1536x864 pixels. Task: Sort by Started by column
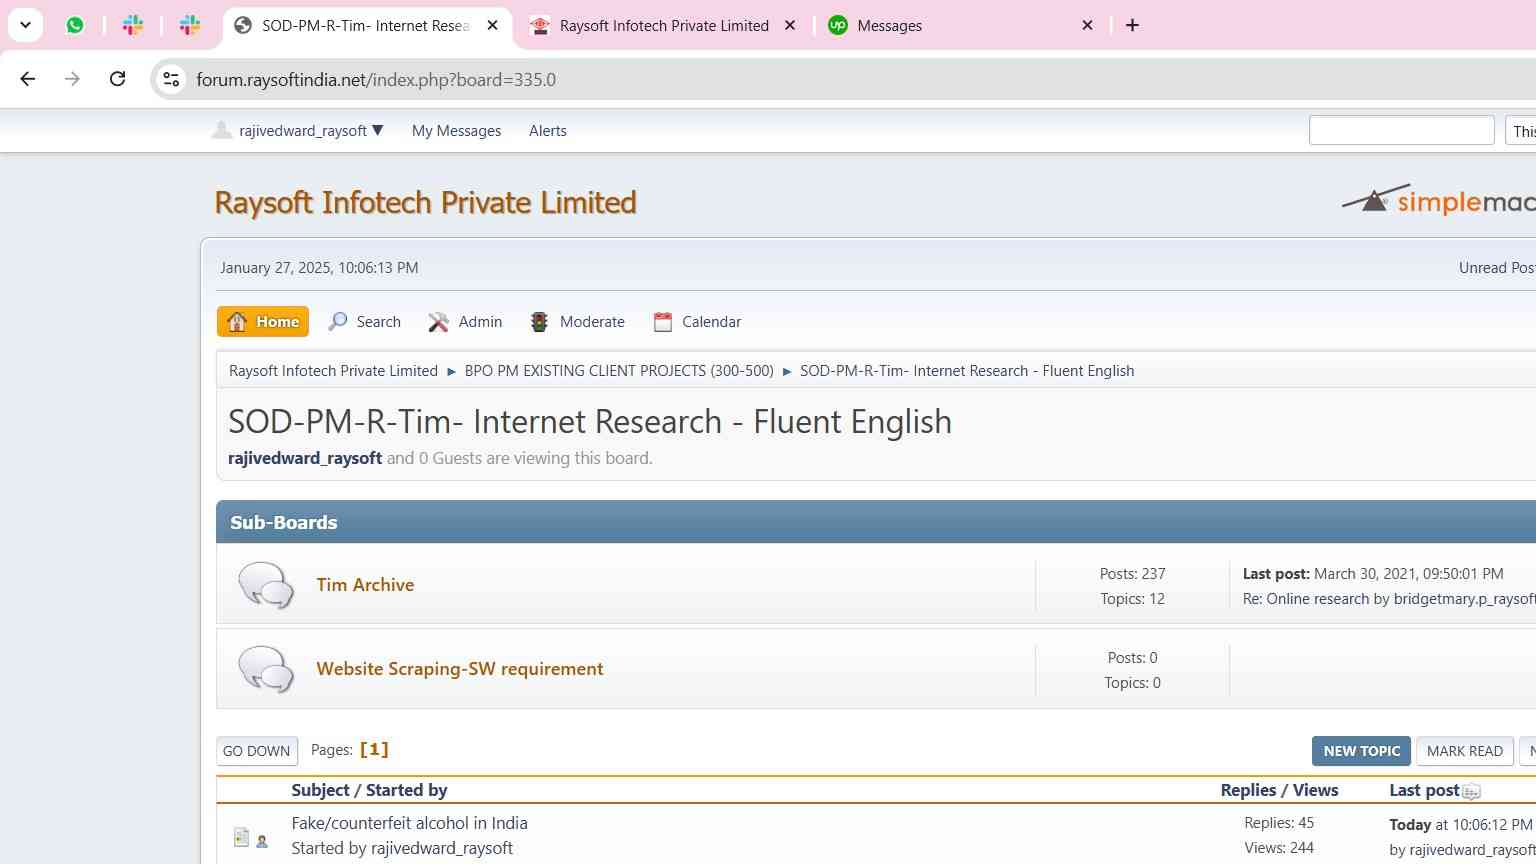coord(406,790)
